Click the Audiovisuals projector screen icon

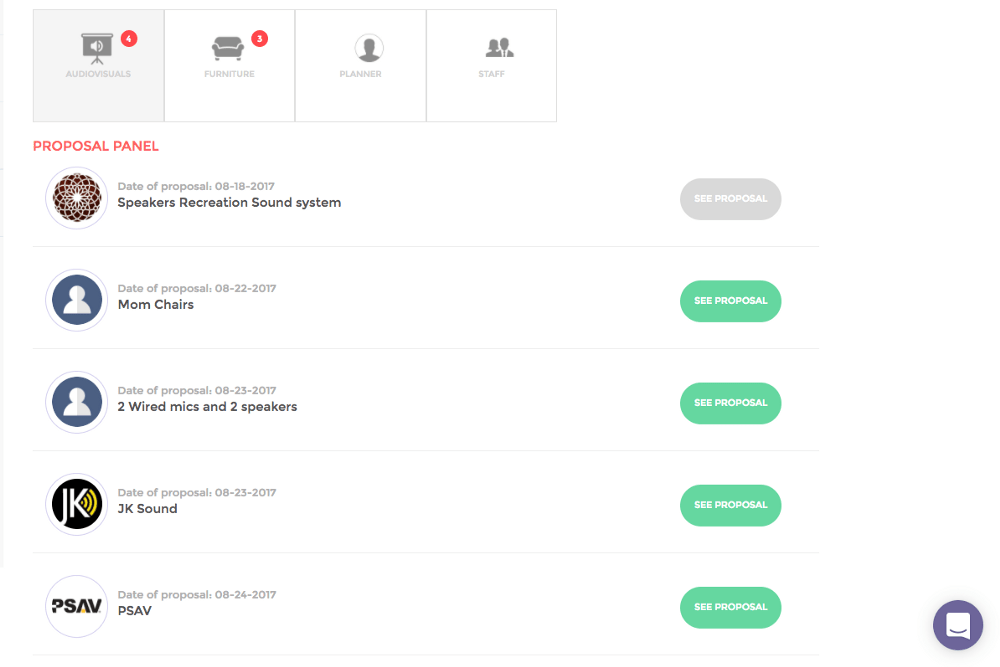97,48
